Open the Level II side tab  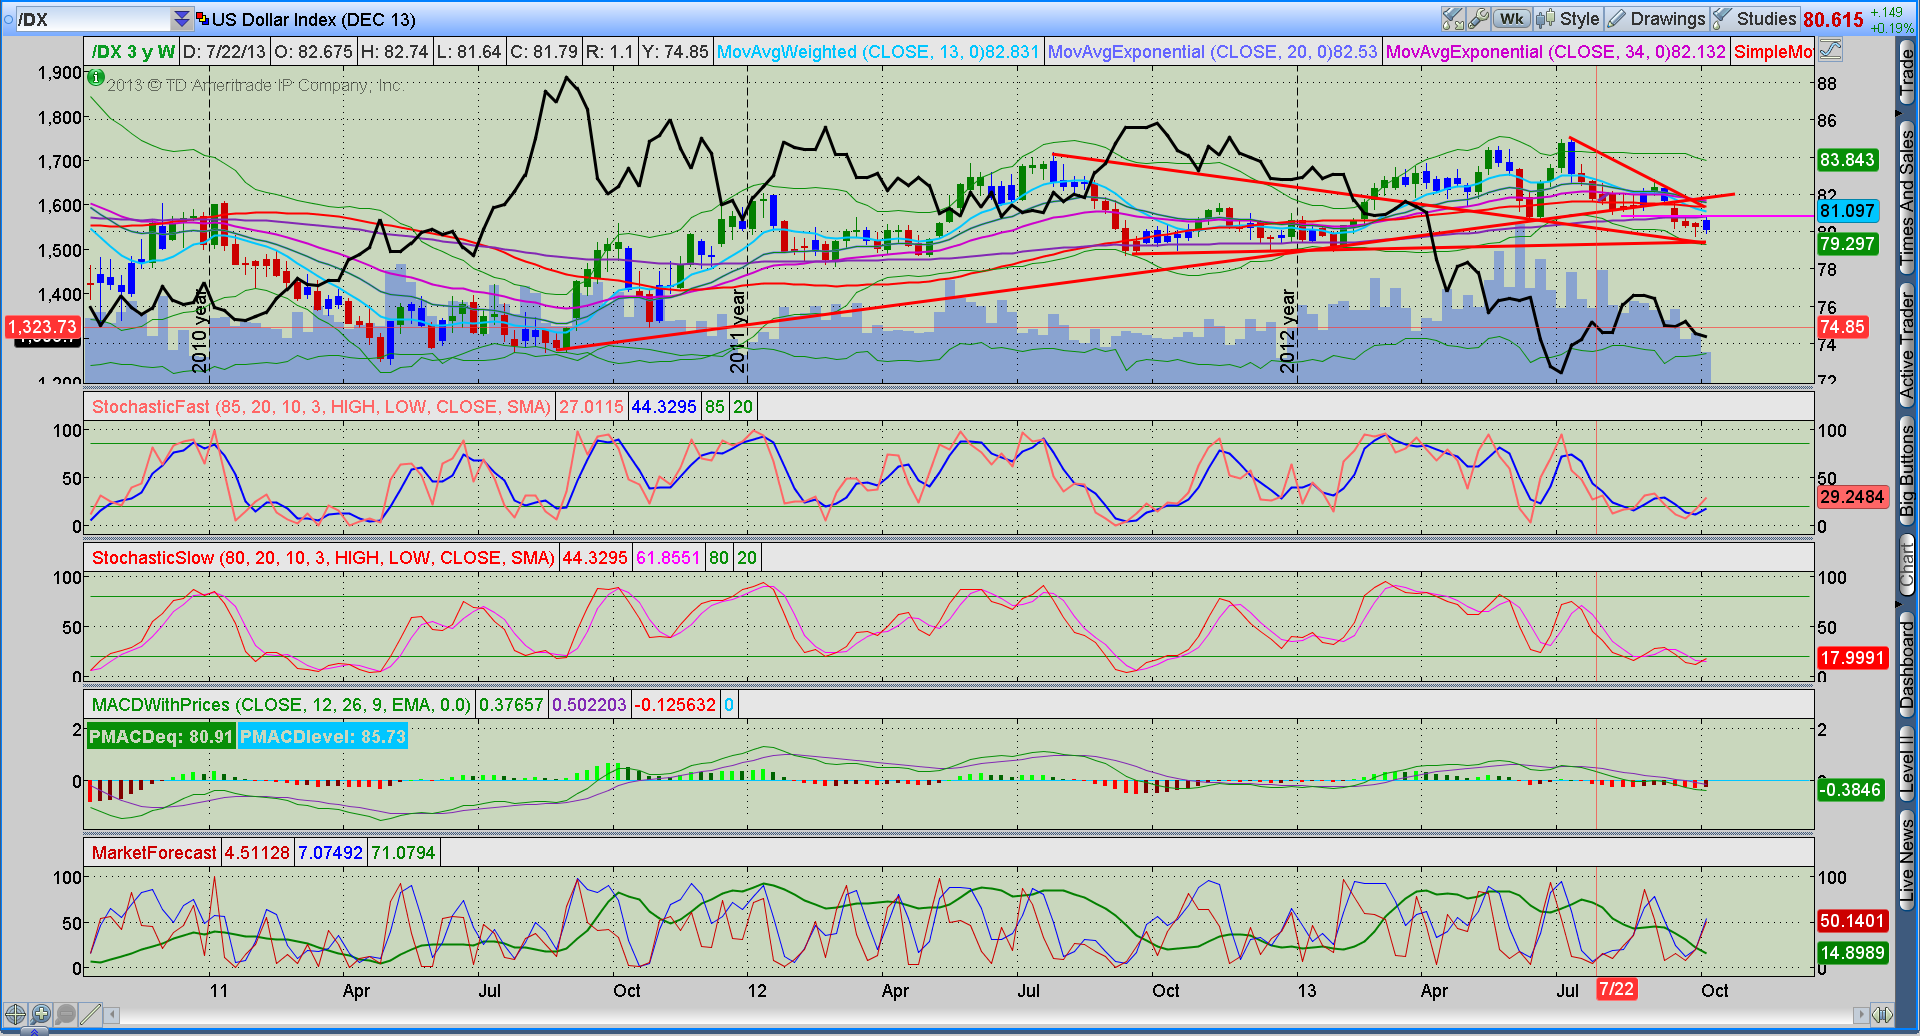1907,762
